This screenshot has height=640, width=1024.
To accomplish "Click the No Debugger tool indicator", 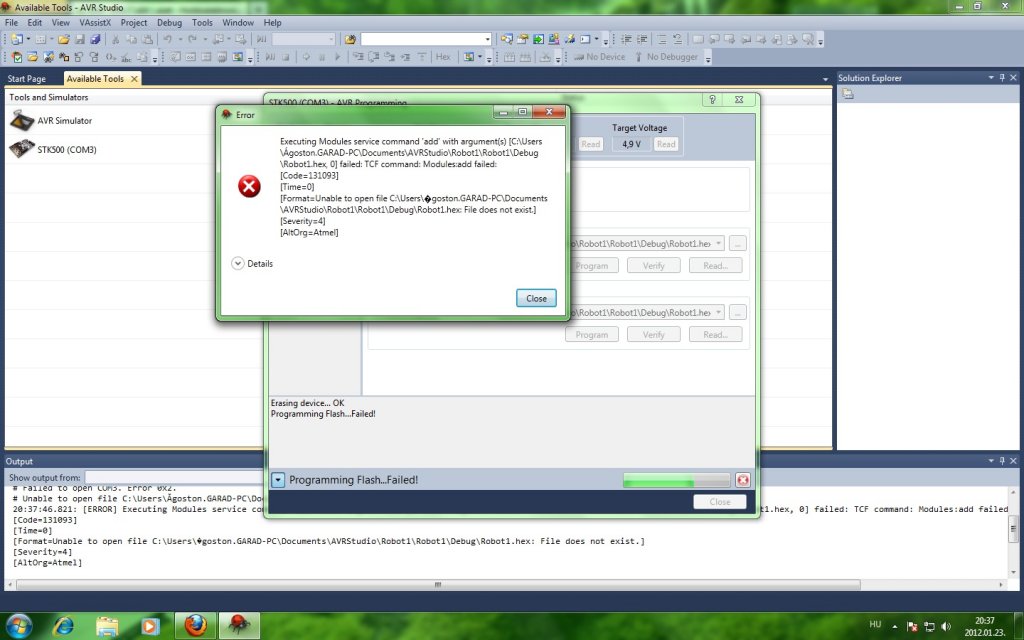I will click(666, 57).
